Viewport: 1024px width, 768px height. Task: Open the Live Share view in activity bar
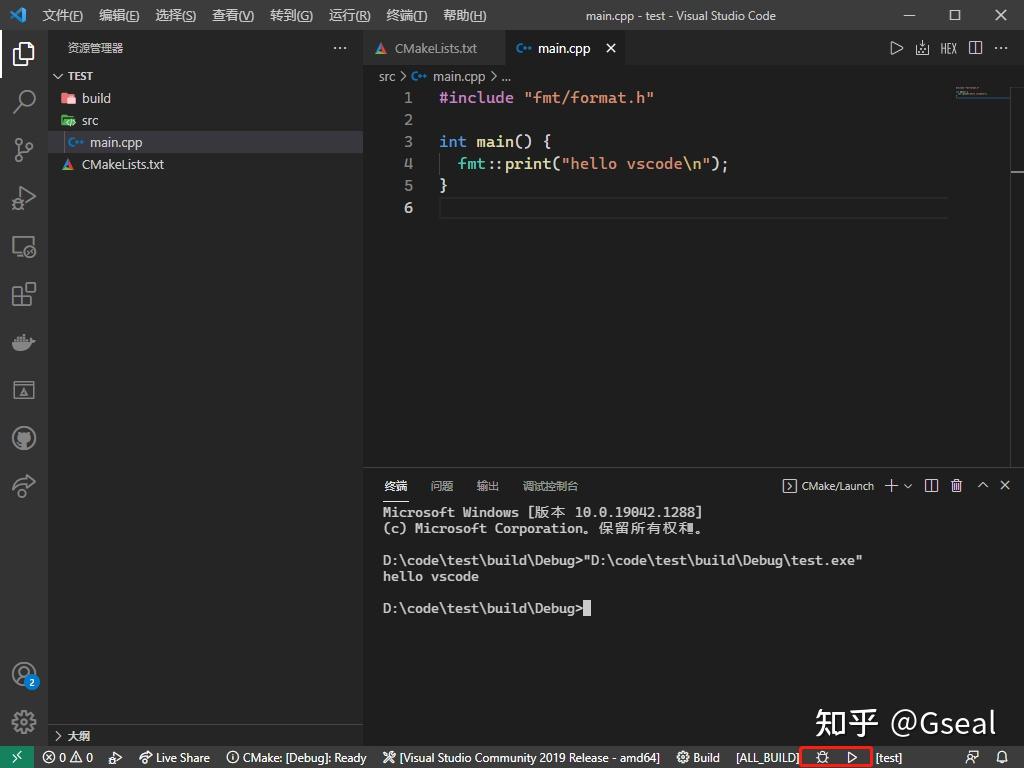coord(24,486)
